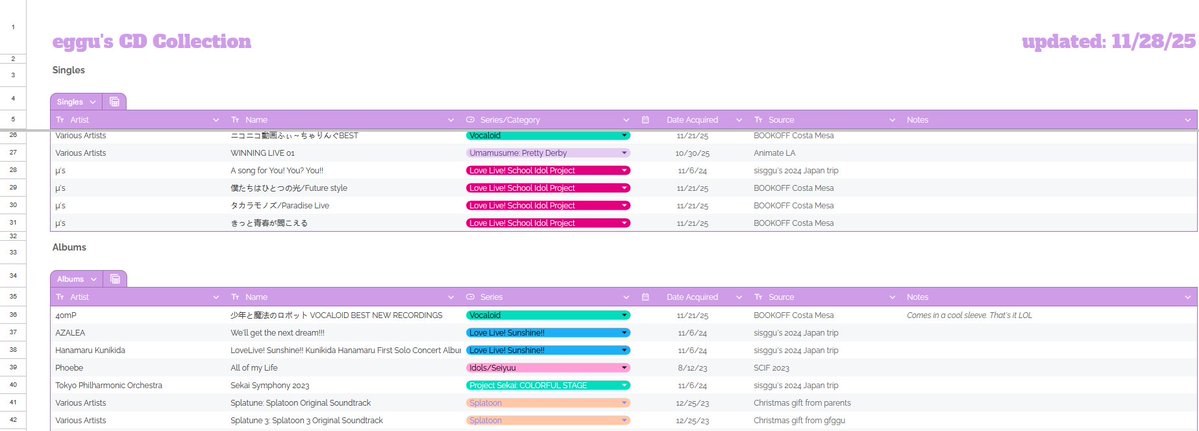The width and height of the screenshot is (1199, 431).
Task: Click the calendar icon of Albums Date Acquired column
Action: (x=645, y=297)
